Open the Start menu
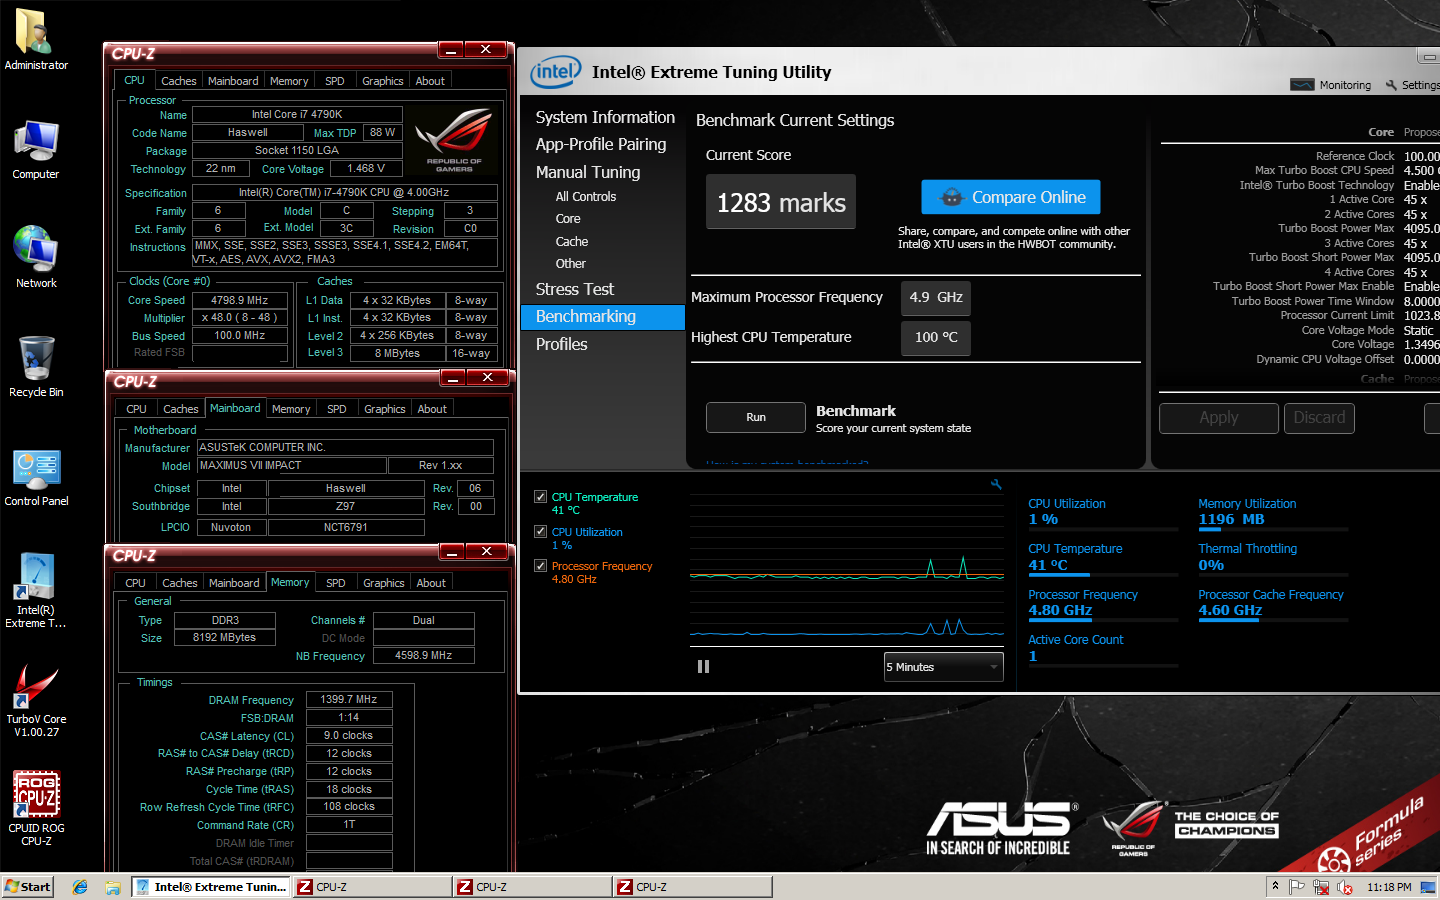1440x900 pixels. click(x=28, y=887)
